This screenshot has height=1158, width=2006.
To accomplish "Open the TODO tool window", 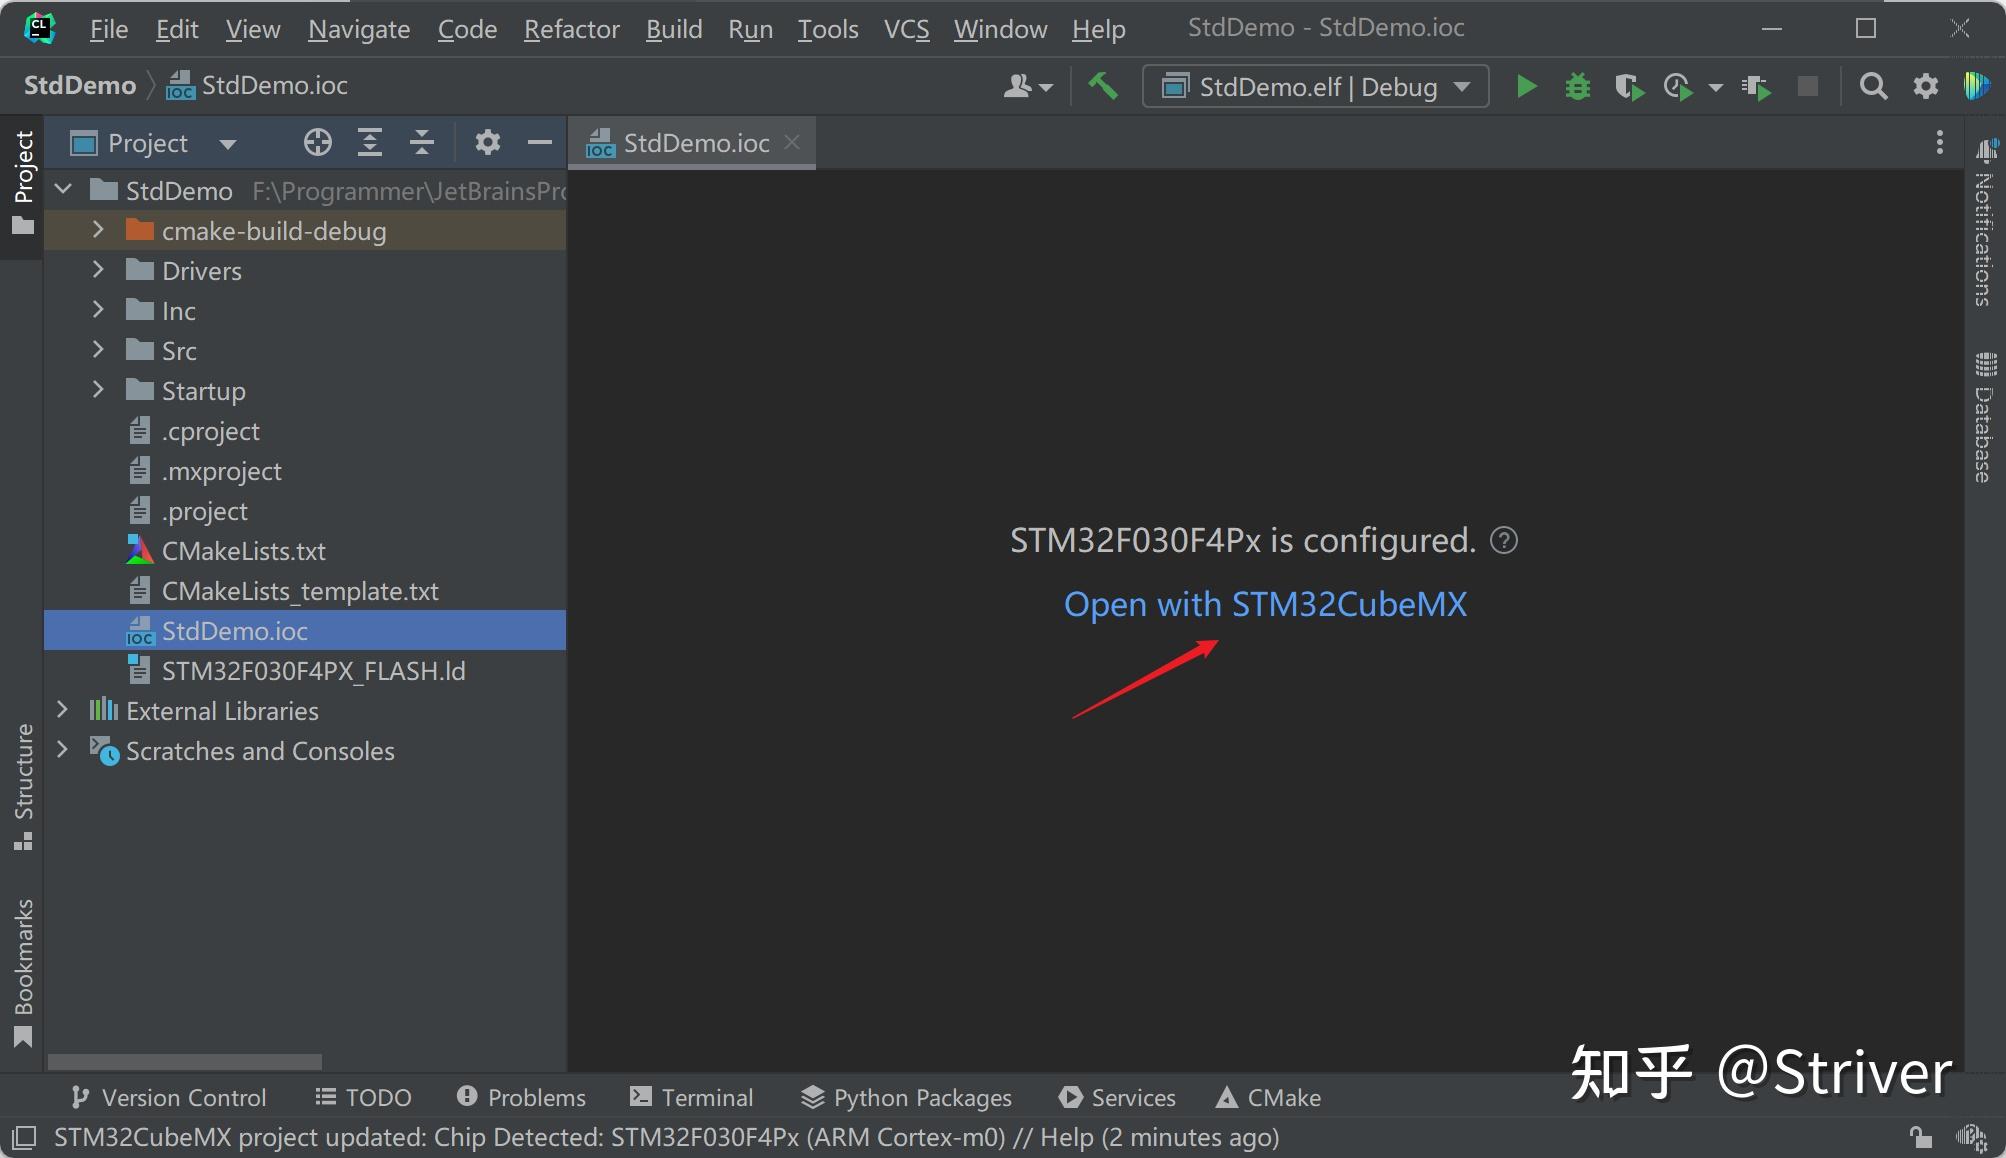I will [x=363, y=1097].
